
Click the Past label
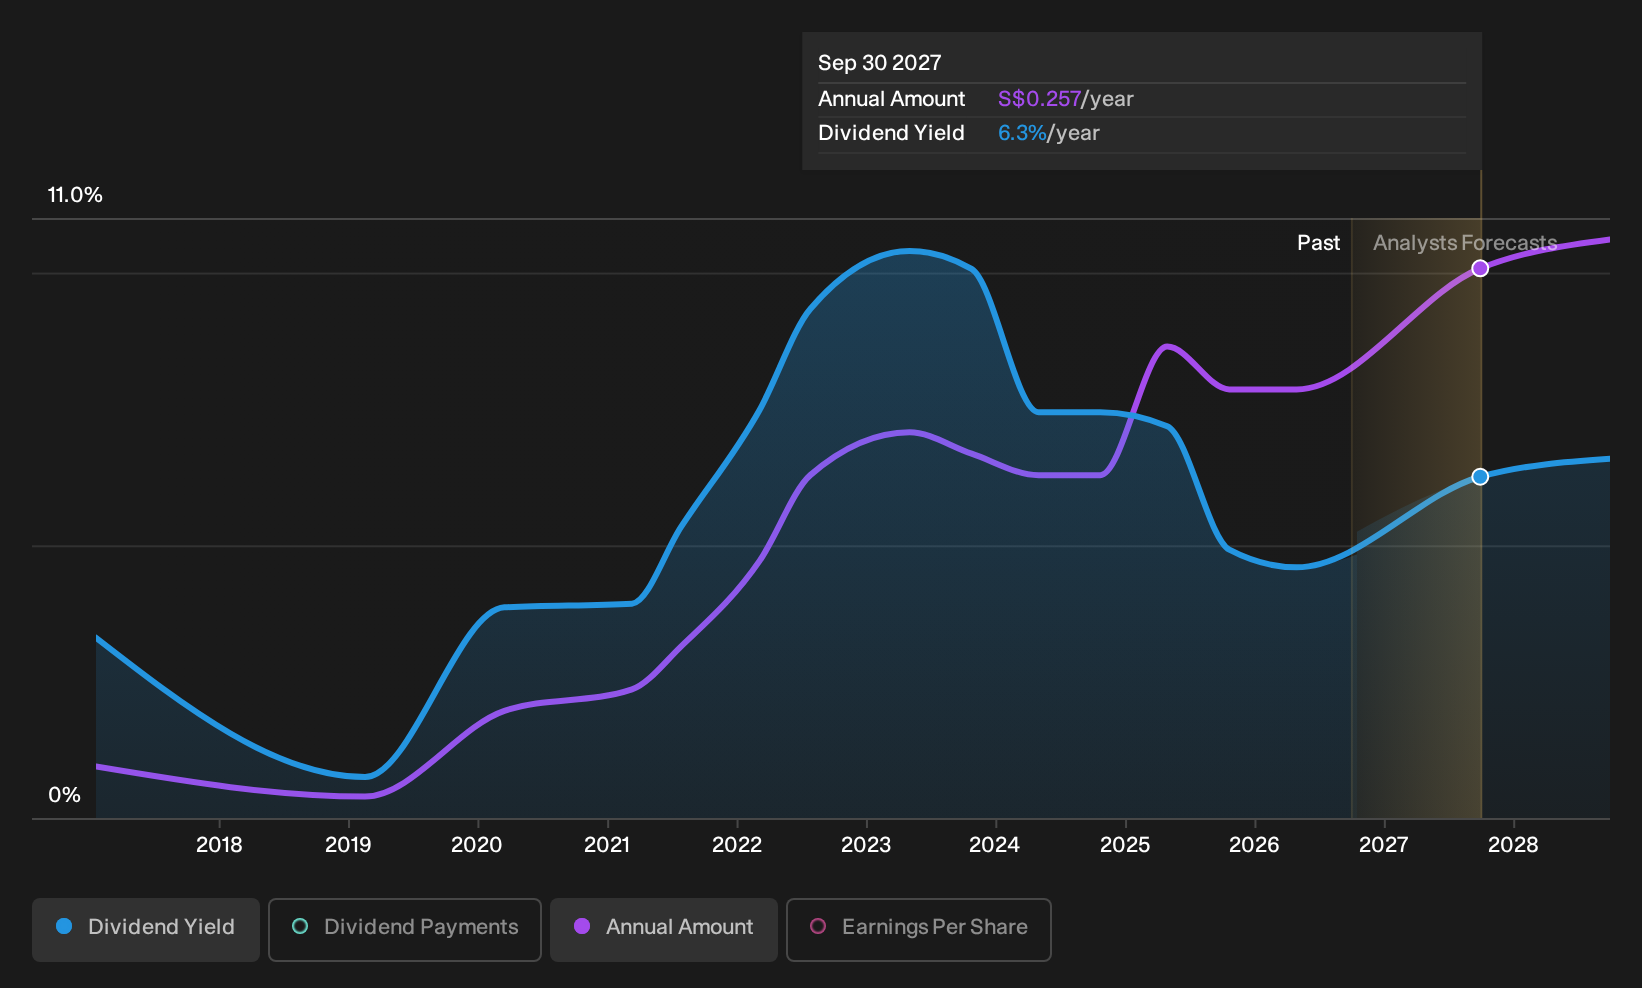[1318, 243]
